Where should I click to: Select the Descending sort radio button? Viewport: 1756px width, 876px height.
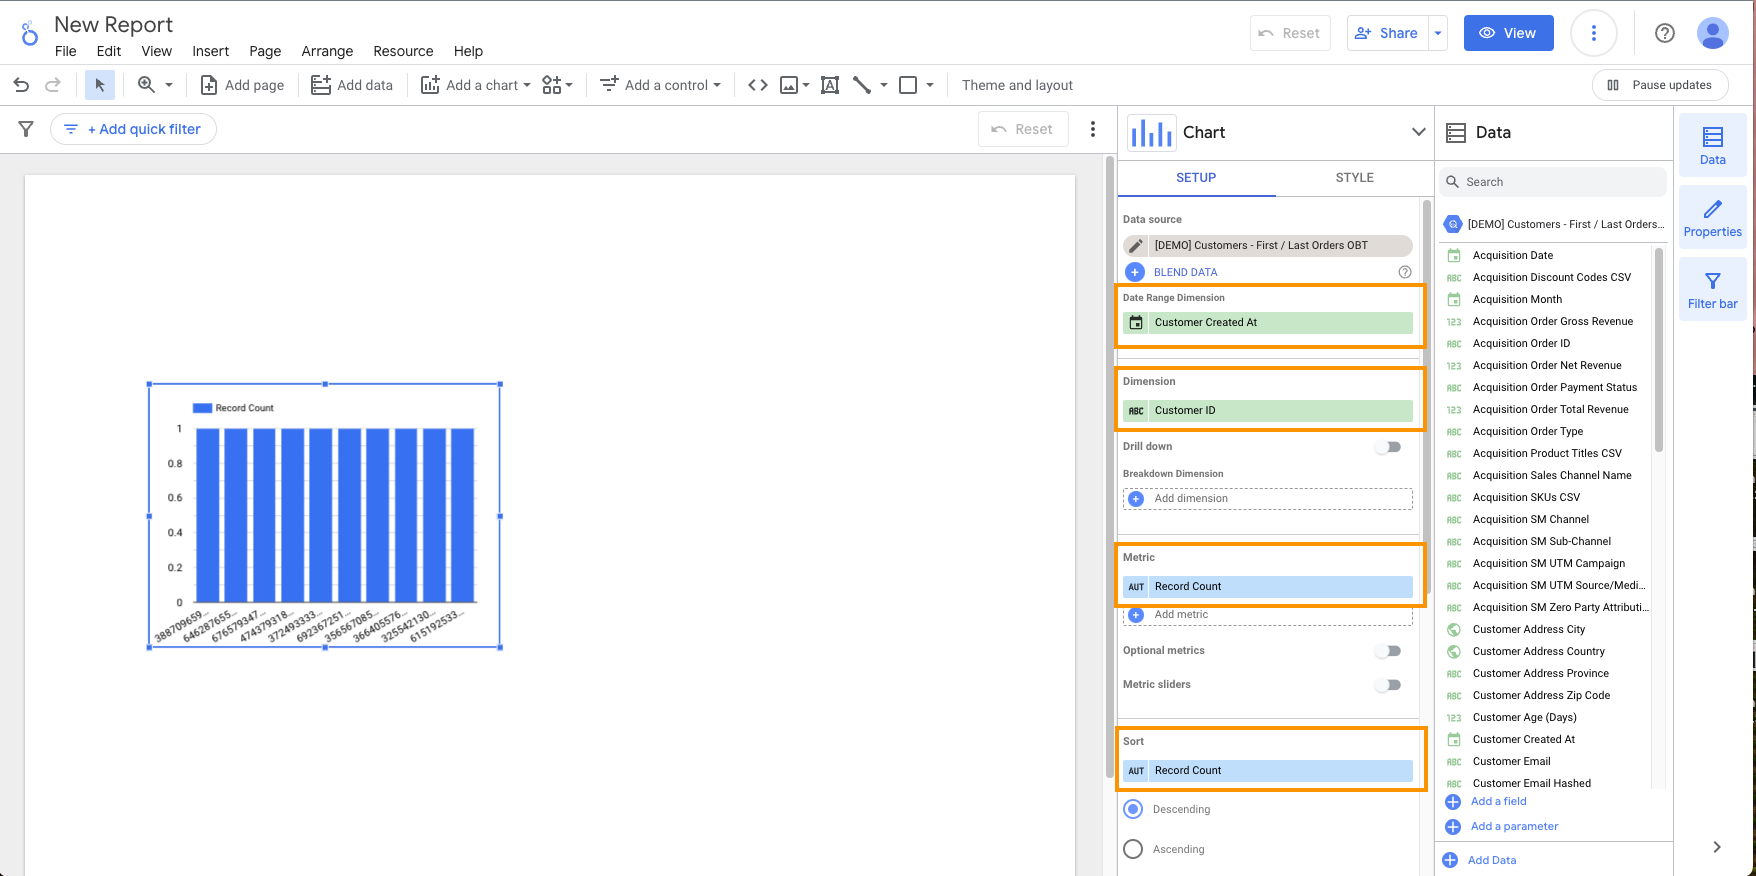tap(1133, 809)
